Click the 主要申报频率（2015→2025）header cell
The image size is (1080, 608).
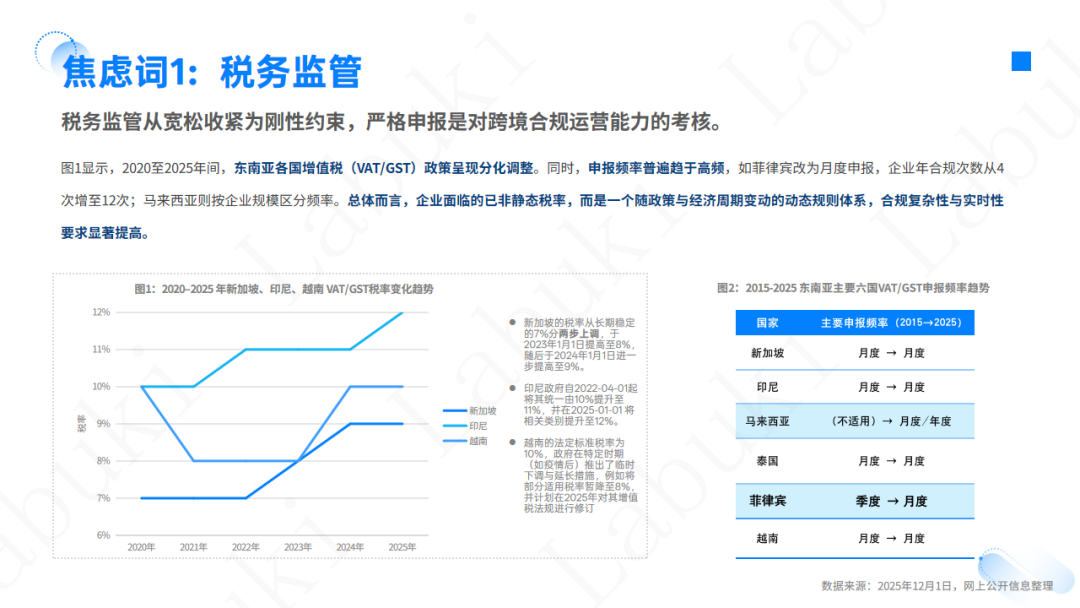[891, 323]
